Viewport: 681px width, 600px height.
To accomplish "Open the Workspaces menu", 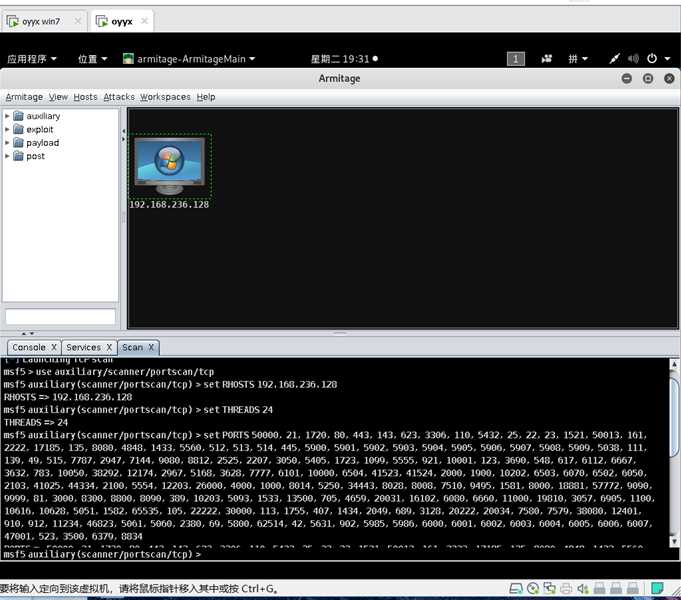I will click(x=165, y=97).
